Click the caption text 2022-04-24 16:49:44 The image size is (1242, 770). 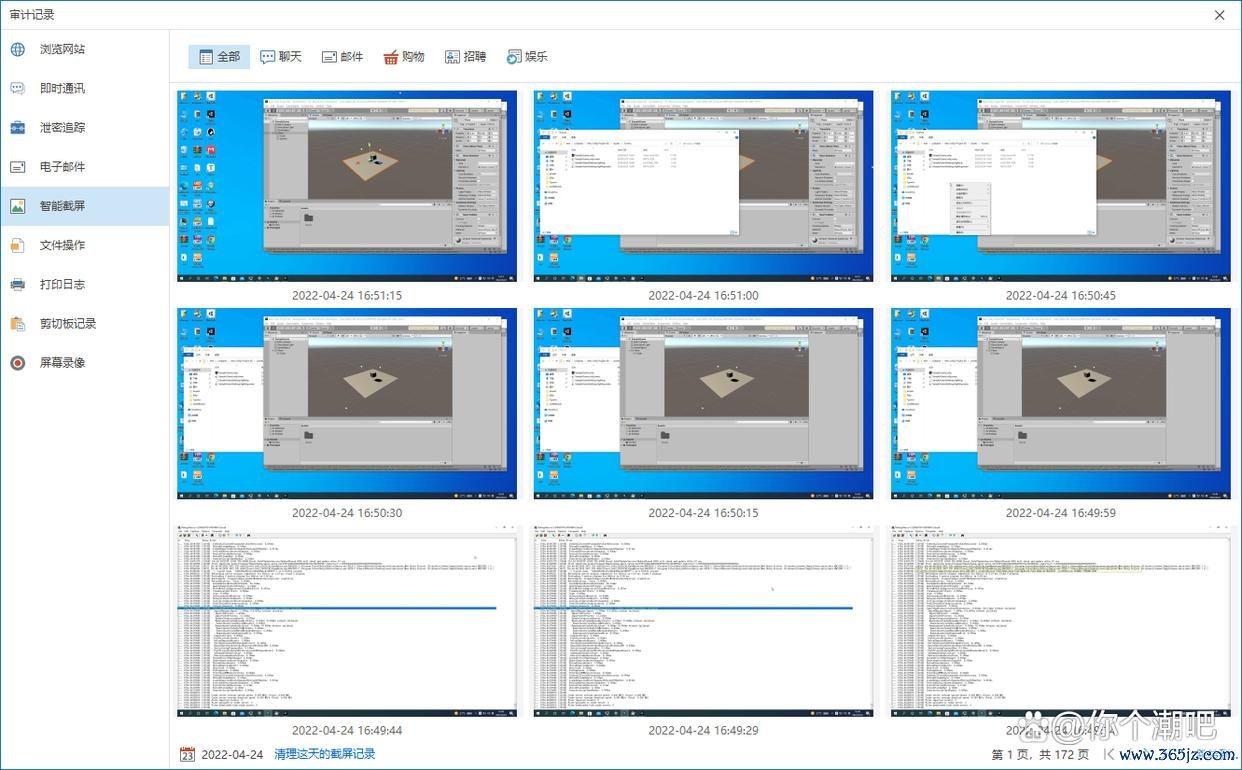(x=347, y=730)
